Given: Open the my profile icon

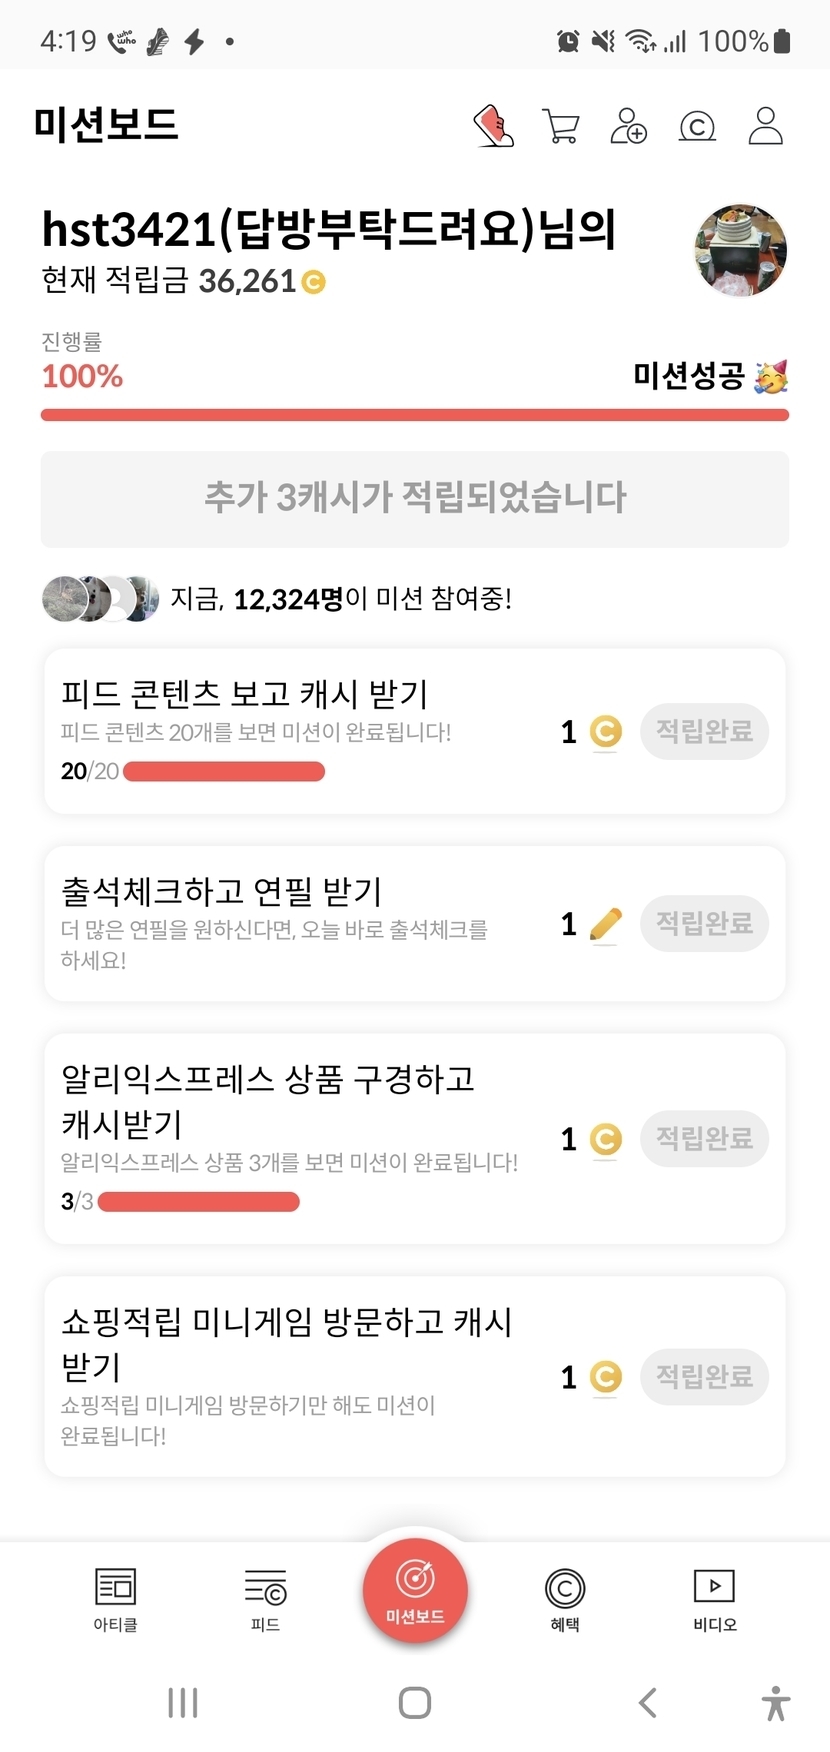Looking at the screenshot, I should tap(765, 127).
